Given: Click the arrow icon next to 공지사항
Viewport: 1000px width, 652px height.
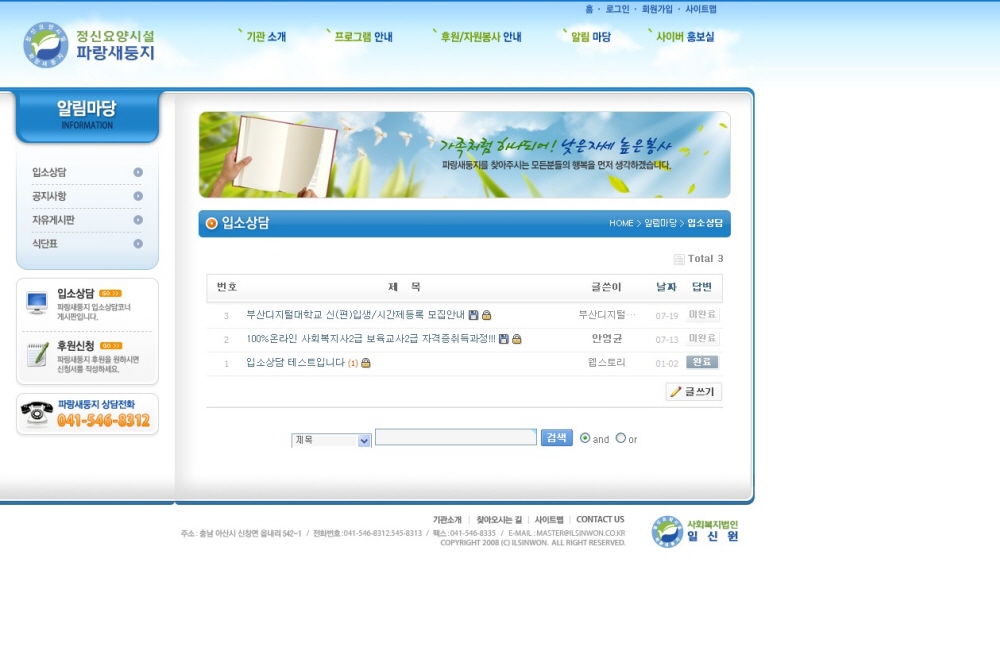Looking at the screenshot, I should (x=138, y=196).
